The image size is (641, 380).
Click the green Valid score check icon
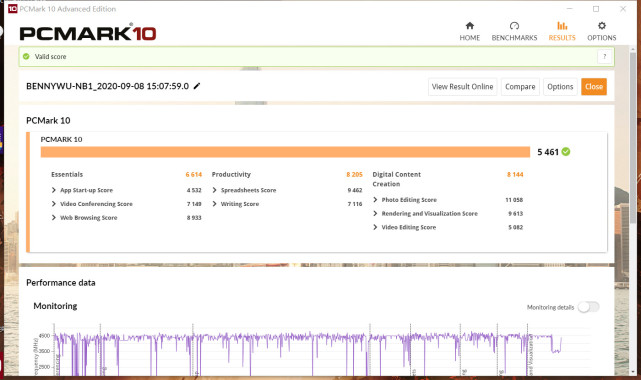(x=27, y=56)
